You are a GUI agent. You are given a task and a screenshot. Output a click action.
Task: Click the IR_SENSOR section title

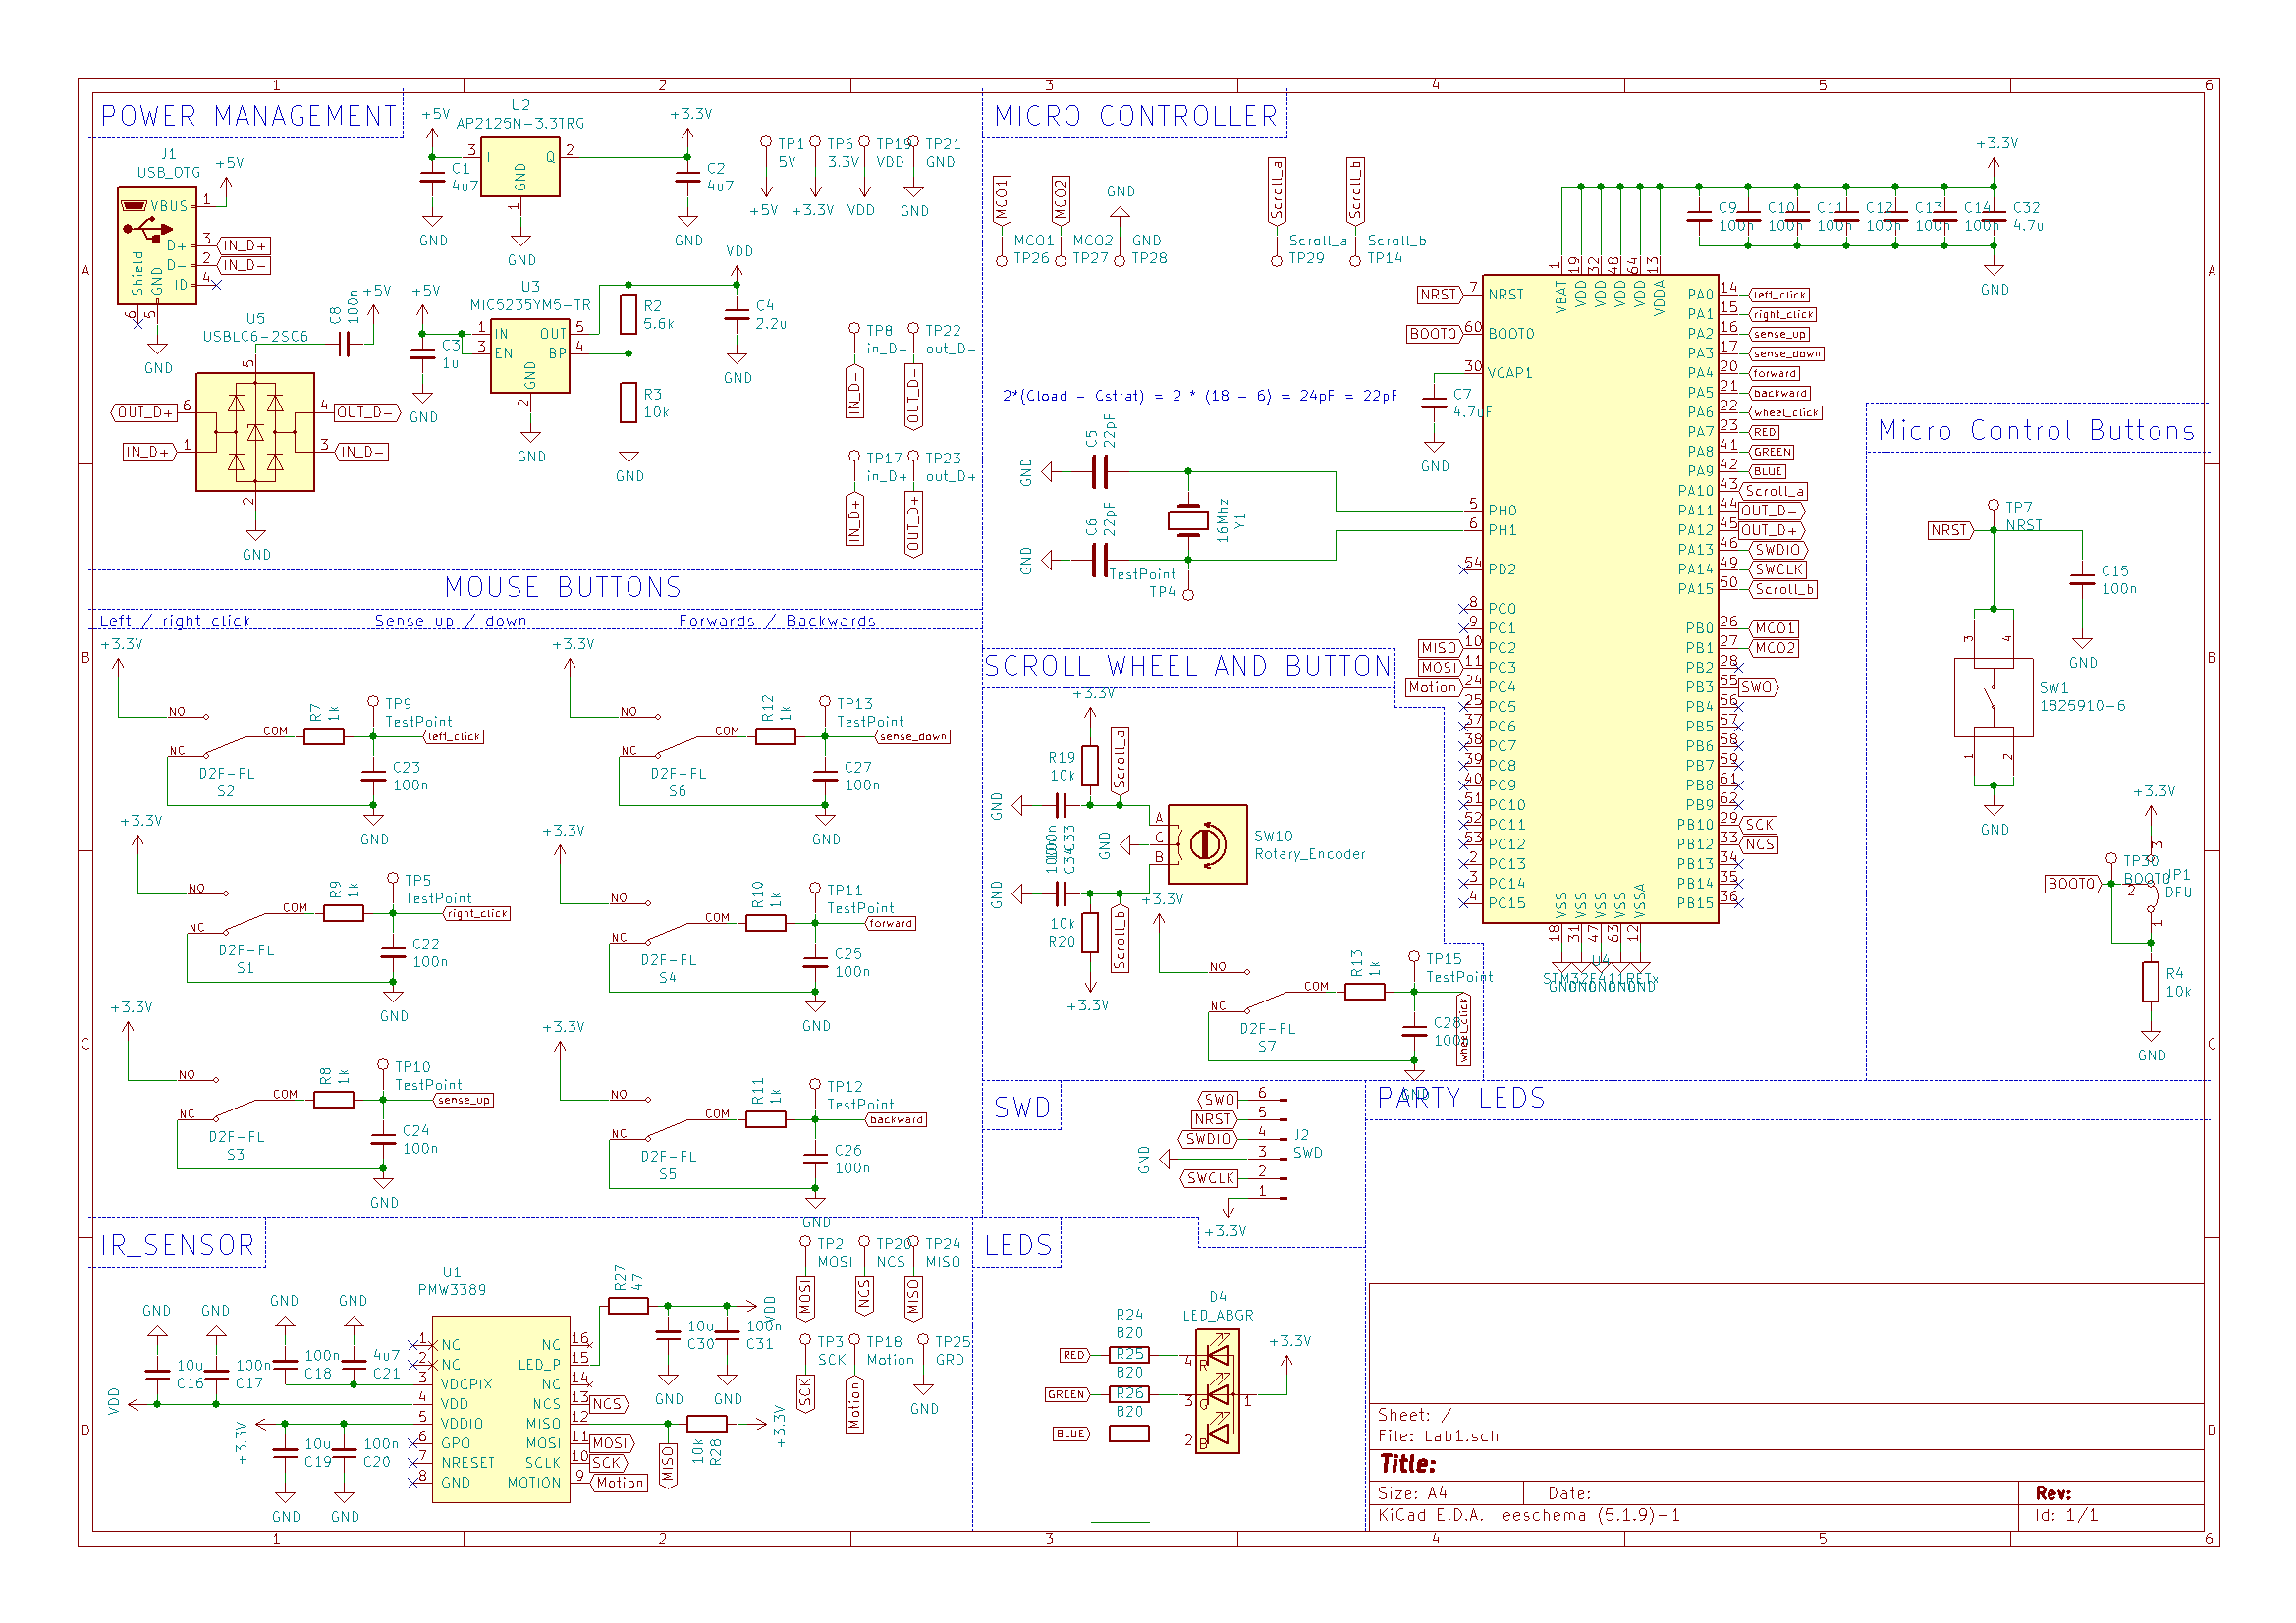pyautogui.click(x=178, y=1245)
